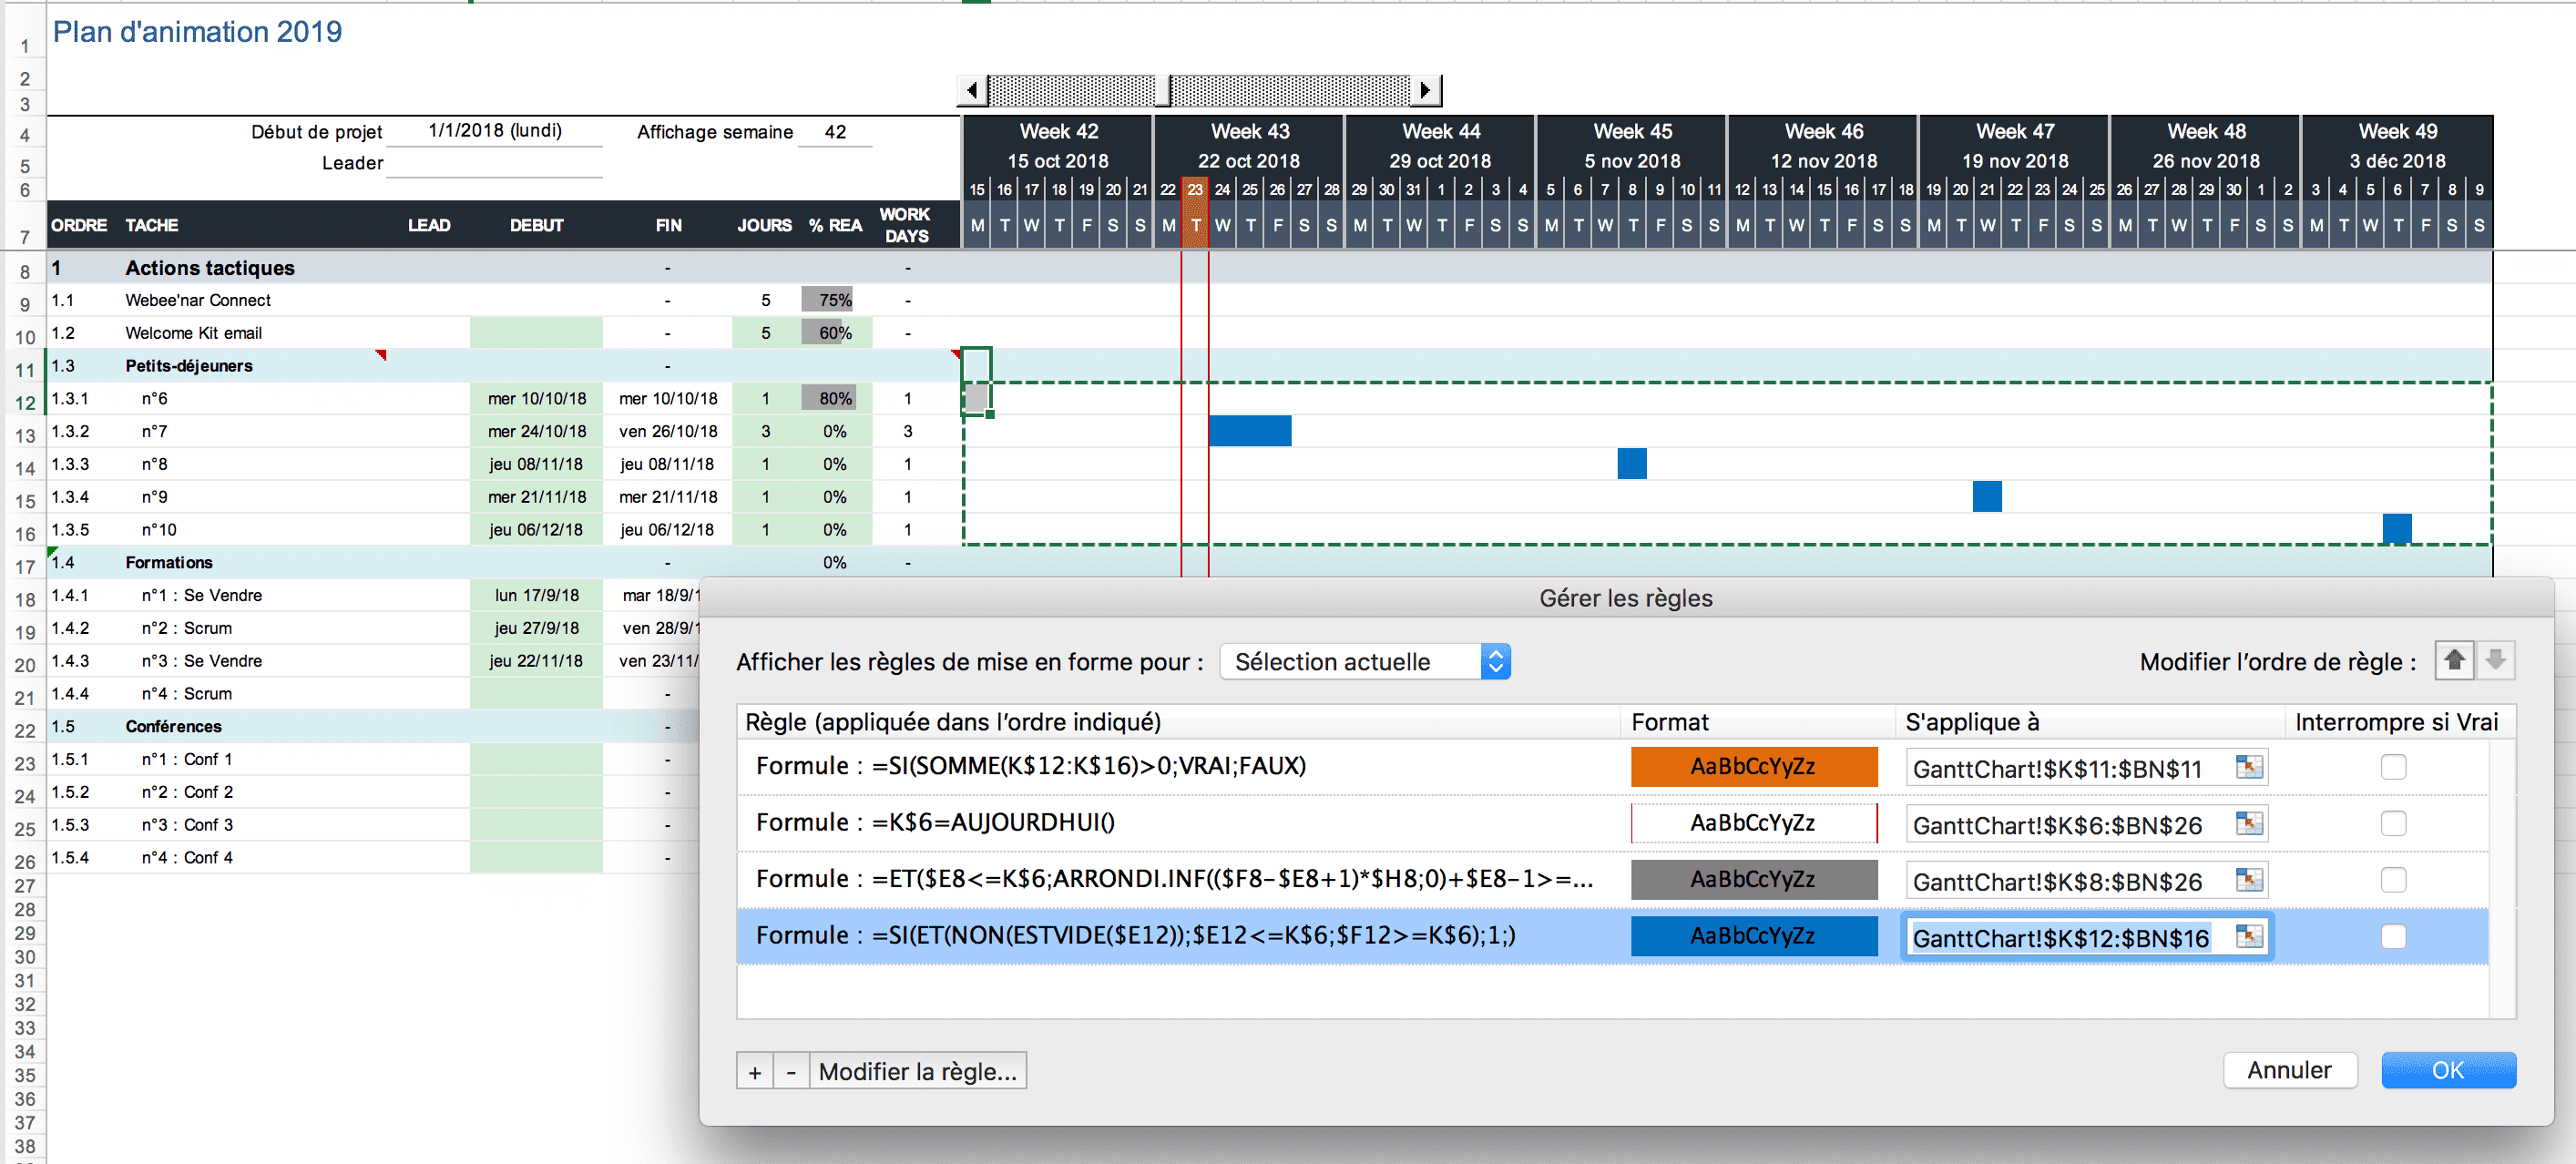Move rule down with arrow button
Image resolution: width=2576 pixels, height=1164 pixels.
[2495, 660]
